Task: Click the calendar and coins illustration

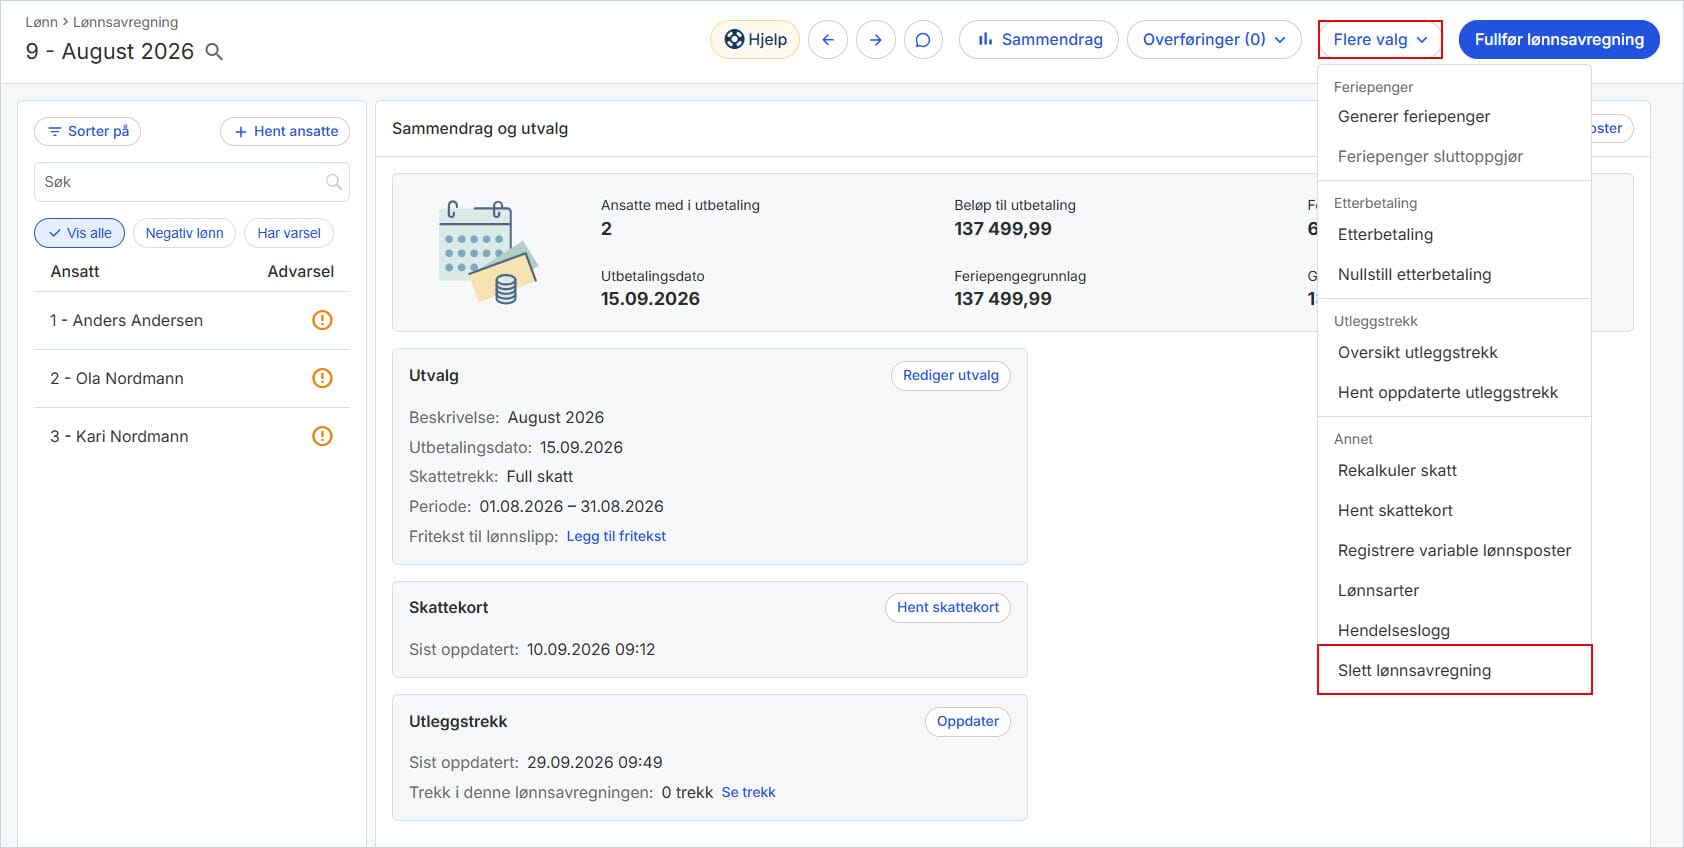Action: (x=488, y=252)
